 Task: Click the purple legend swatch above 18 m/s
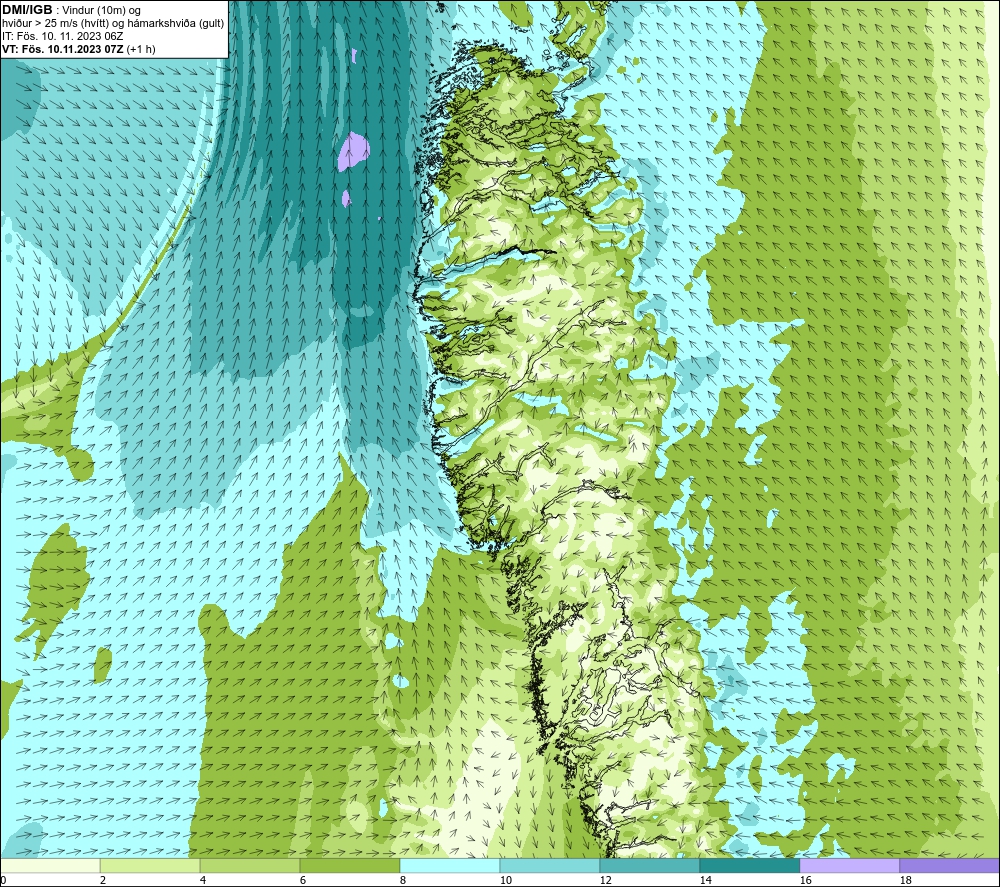click(x=949, y=865)
